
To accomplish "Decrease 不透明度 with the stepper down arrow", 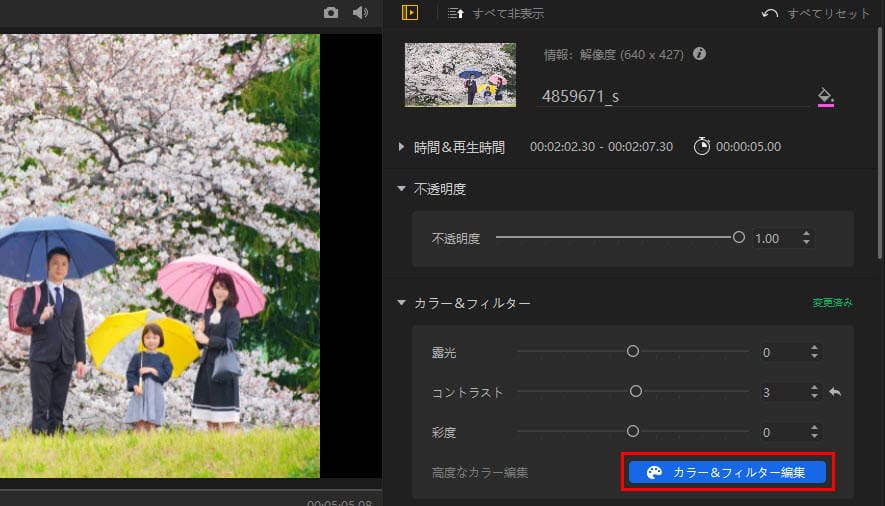I will 806,243.
